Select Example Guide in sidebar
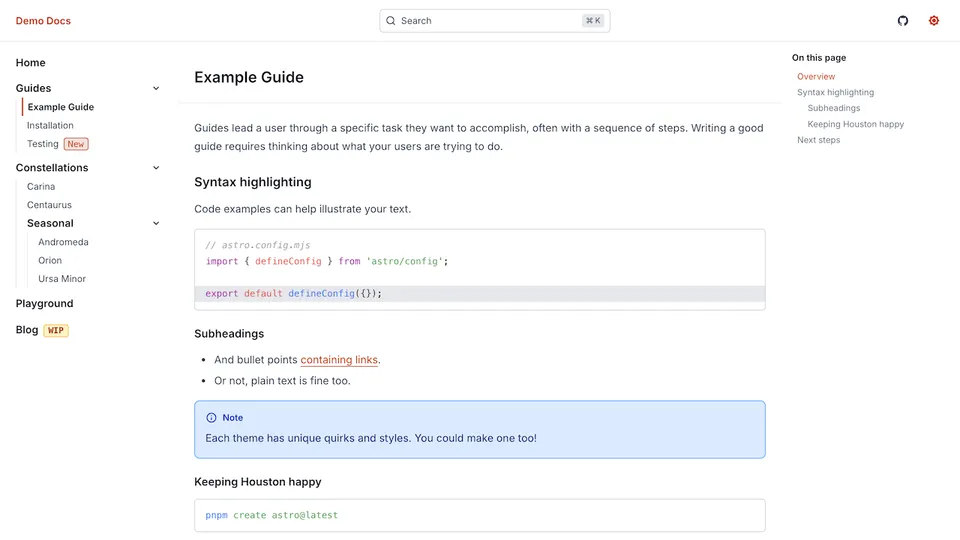 point(61,107)
